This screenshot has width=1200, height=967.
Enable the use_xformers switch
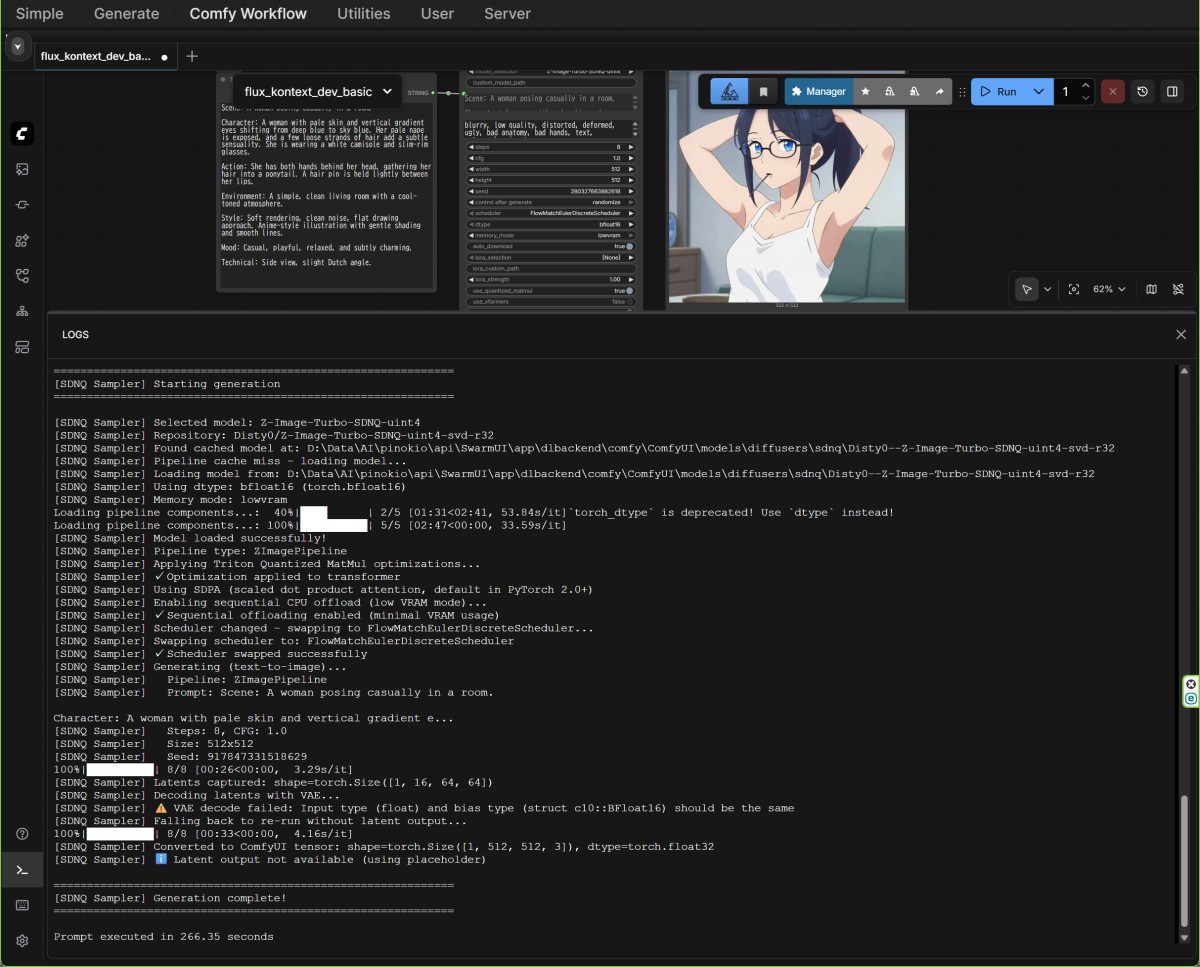pyautogui.click(x=629, y=302)
